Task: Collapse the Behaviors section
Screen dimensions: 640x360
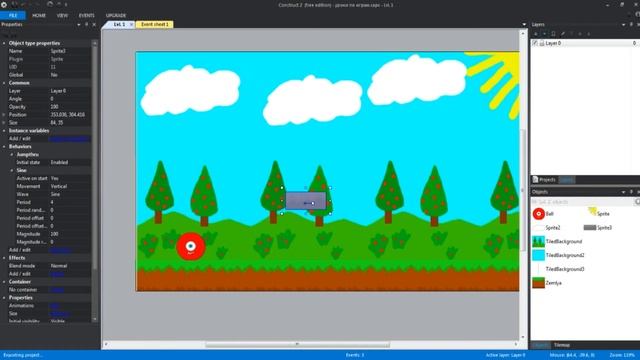Action: coord(4,147)
